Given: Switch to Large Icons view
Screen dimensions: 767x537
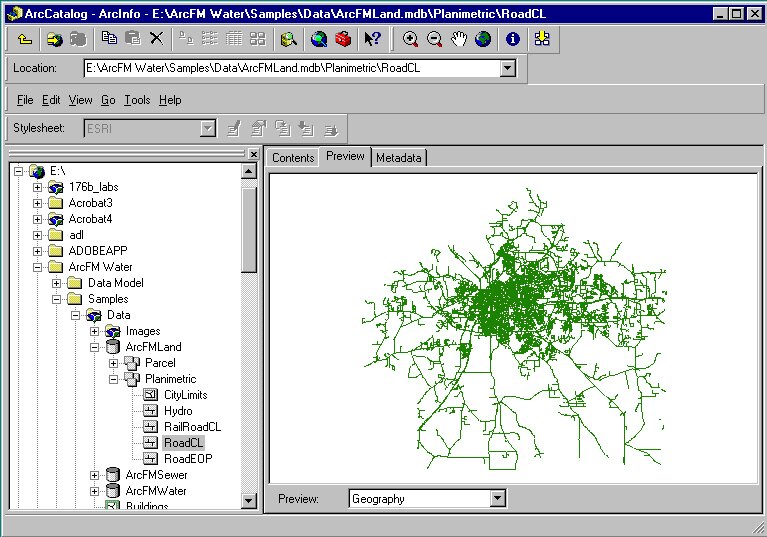Looking at the screenshot, I should tap(186, 38).
